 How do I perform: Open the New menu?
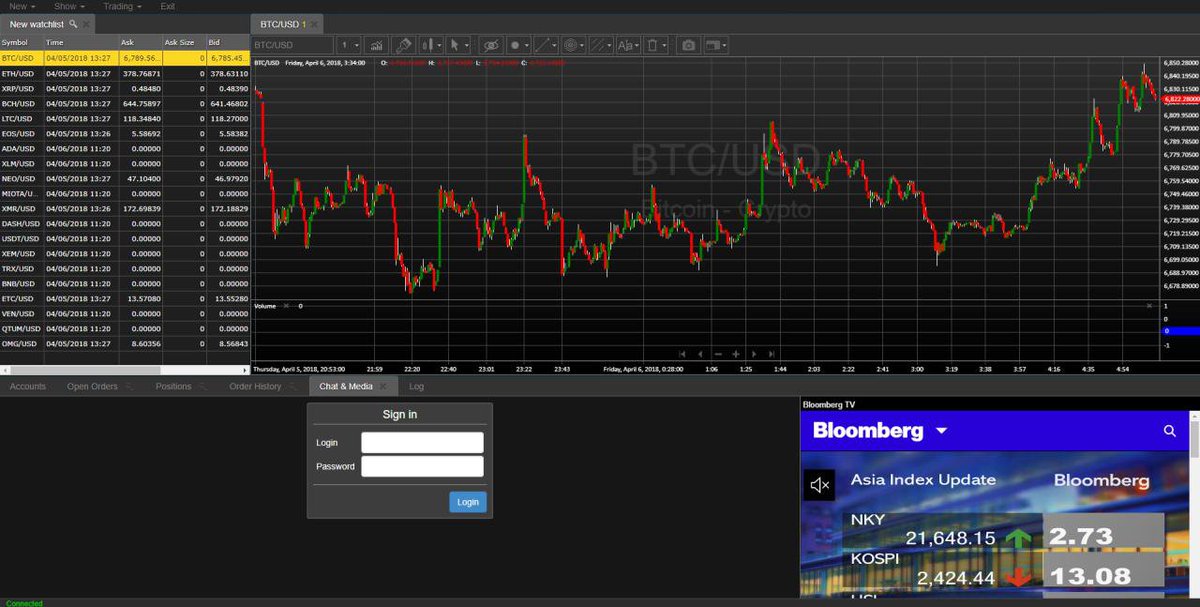pyautogui.click(x=21, y=6)
